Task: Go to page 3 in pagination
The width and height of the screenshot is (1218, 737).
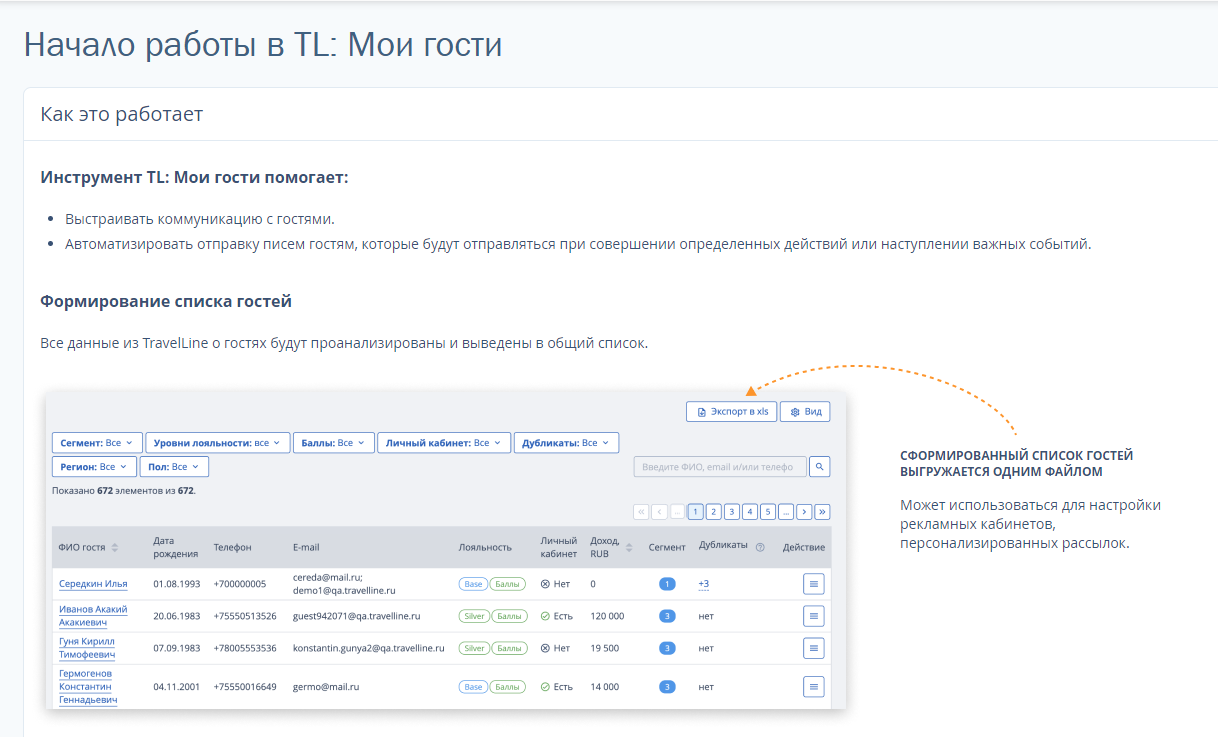Action: point(732,512)
